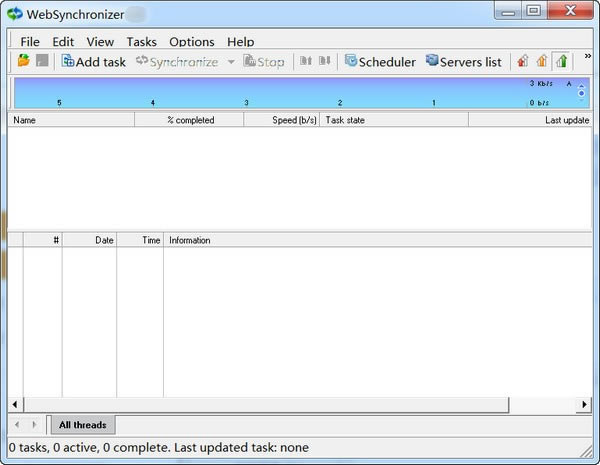Click the tab scroll left arrow
The width and height of the screenshot is (600, 465).
click(18, 425)
